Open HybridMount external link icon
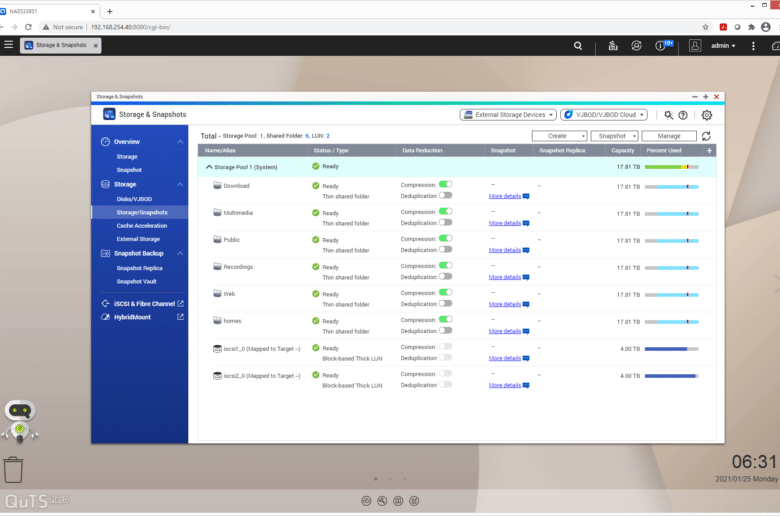This screenshot has width=780, height=516. tap(181, 317)
